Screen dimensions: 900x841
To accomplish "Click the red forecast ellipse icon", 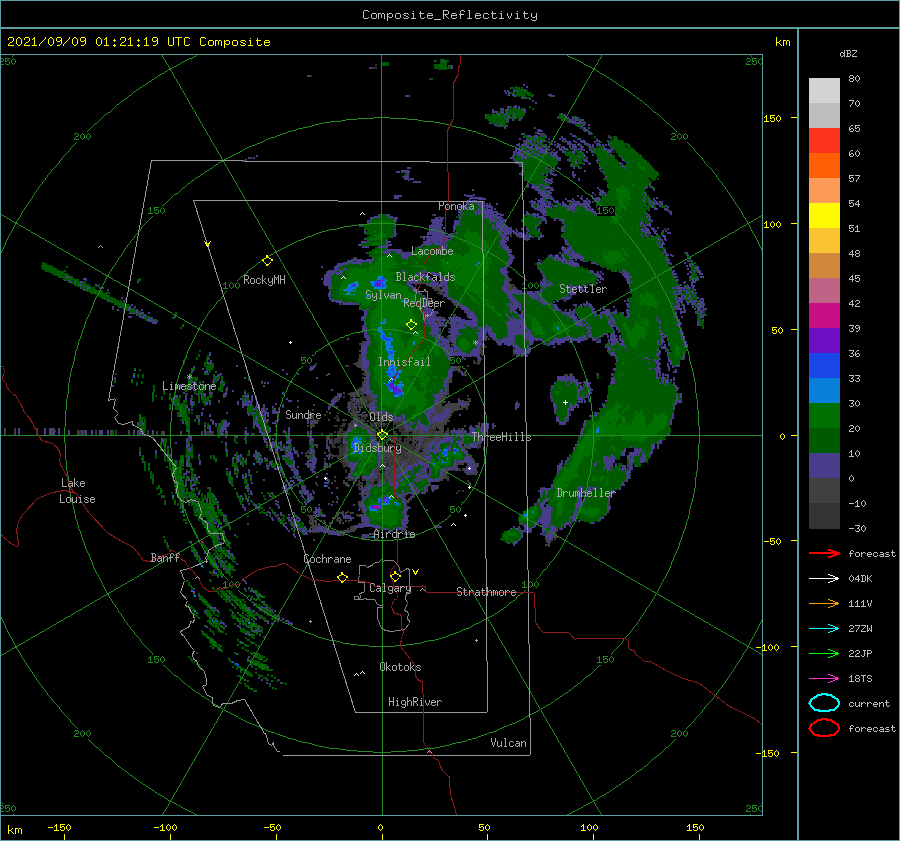I will (x=824, y=728).
